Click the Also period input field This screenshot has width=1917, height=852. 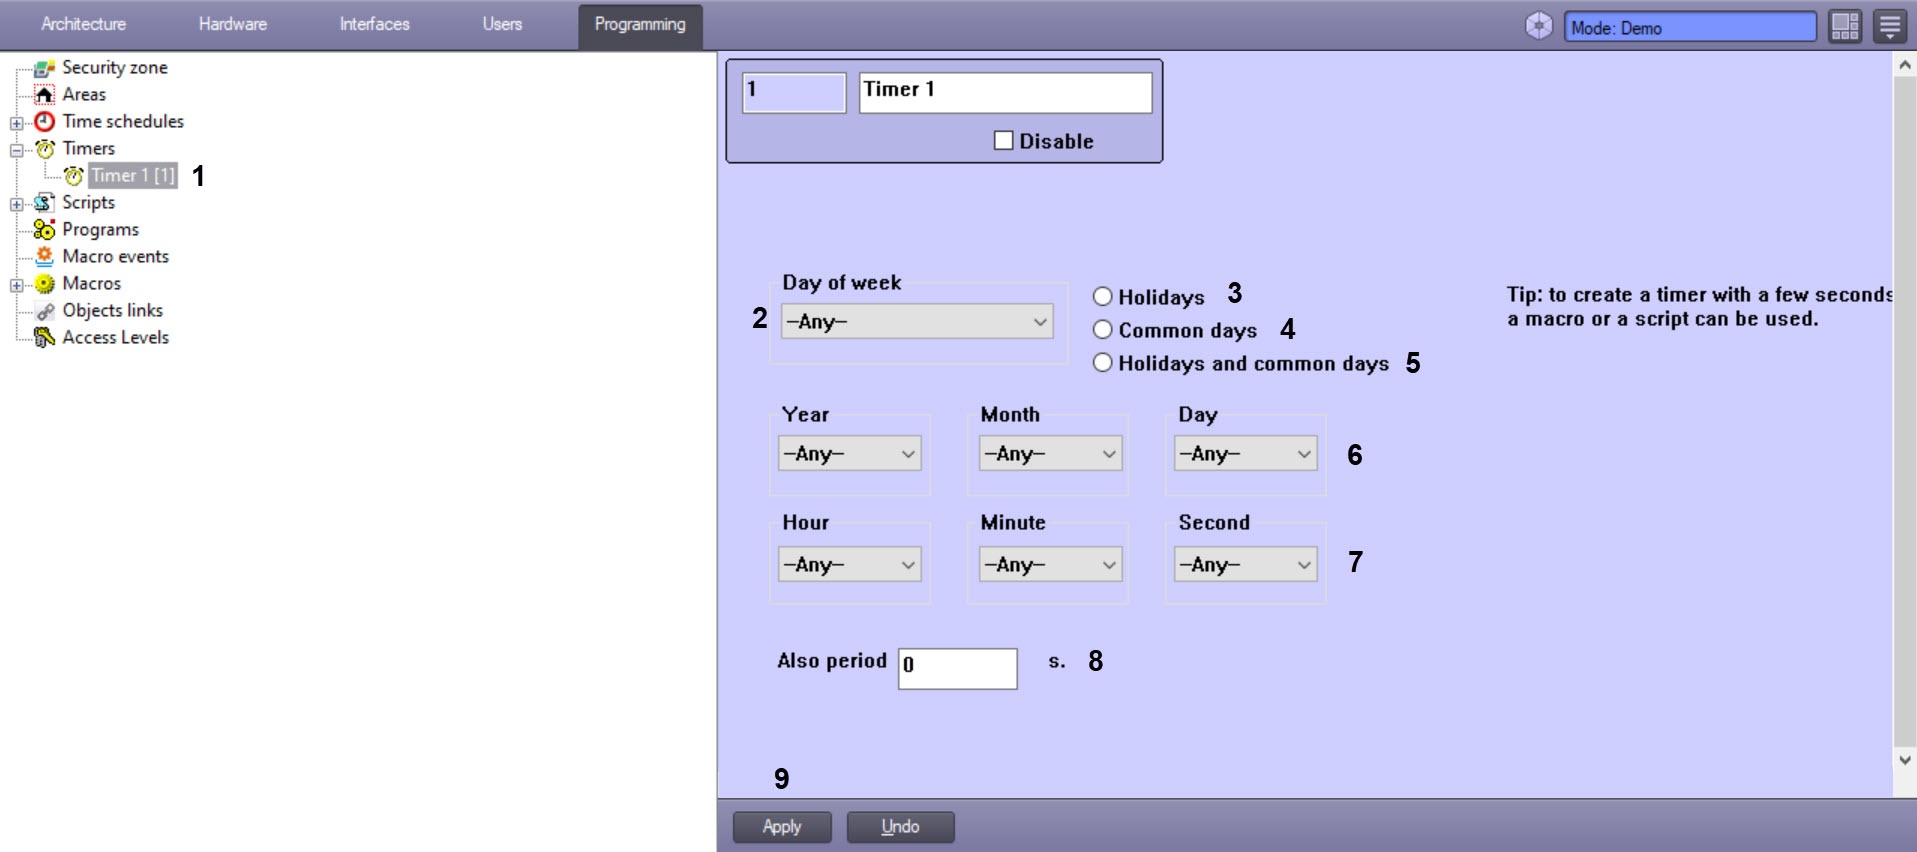(957, 668)
